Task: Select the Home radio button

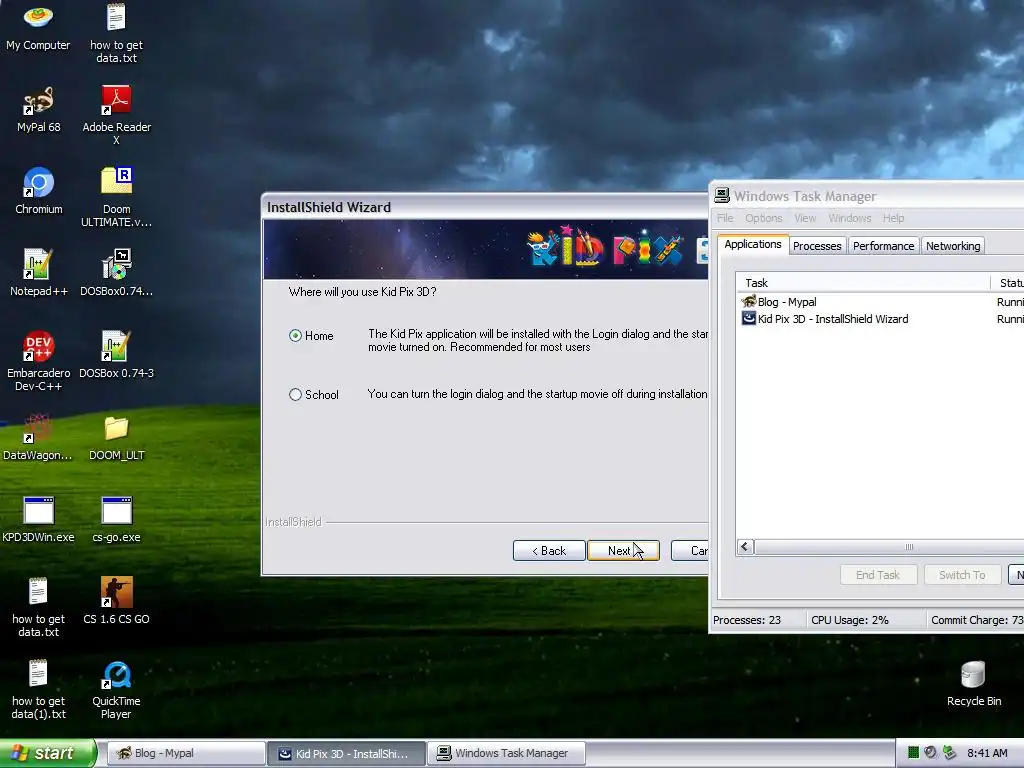Action: 295,336
